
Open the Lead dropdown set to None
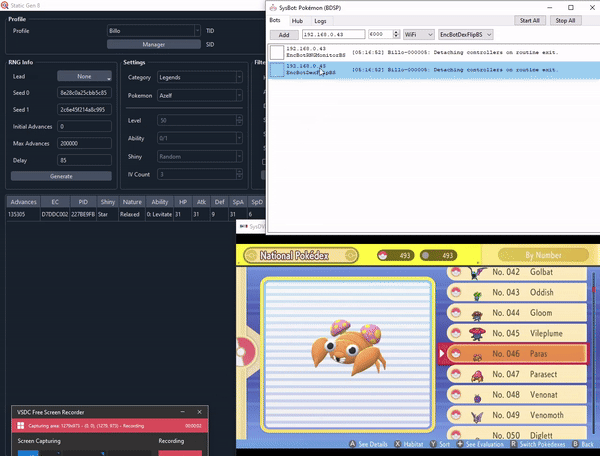pos(84,76)
